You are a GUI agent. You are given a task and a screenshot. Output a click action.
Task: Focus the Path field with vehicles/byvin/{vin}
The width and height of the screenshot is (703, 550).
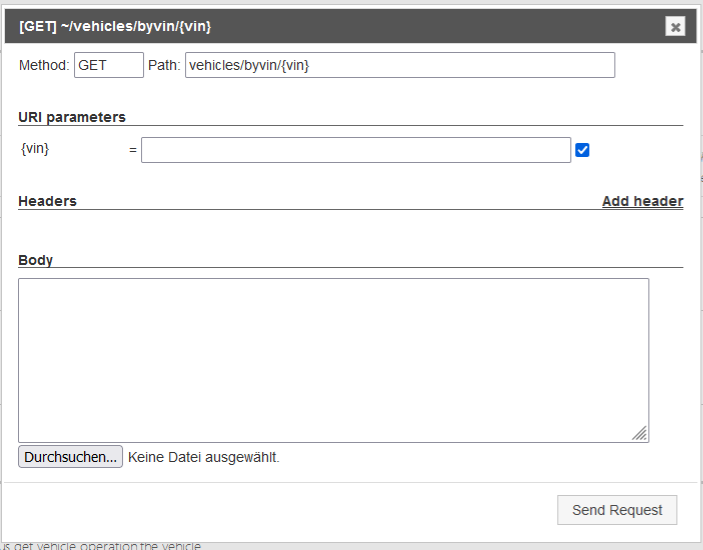[x=399, y=65]
